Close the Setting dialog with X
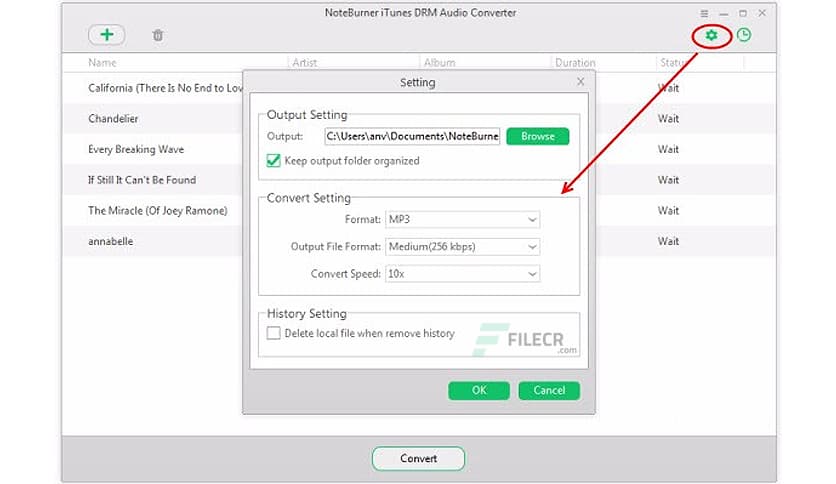836x484 pixels. tap(581, 82)
